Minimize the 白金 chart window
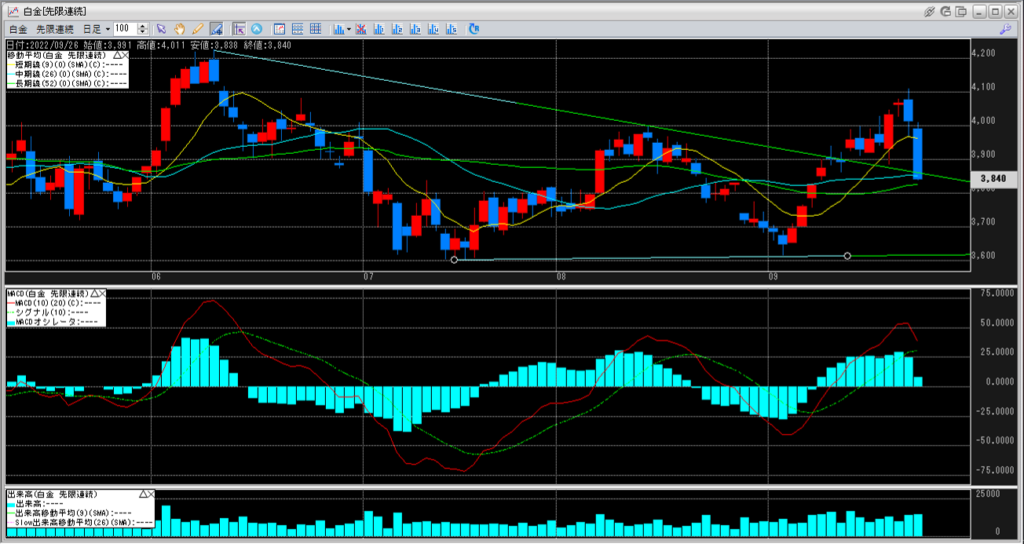The width and height of the screenshot is (1024, 544). coord(980,11)
